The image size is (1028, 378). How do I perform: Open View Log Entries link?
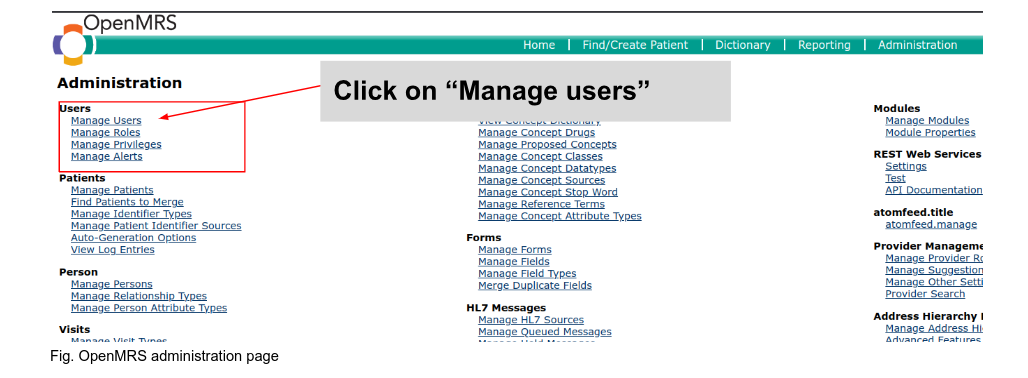113,250
